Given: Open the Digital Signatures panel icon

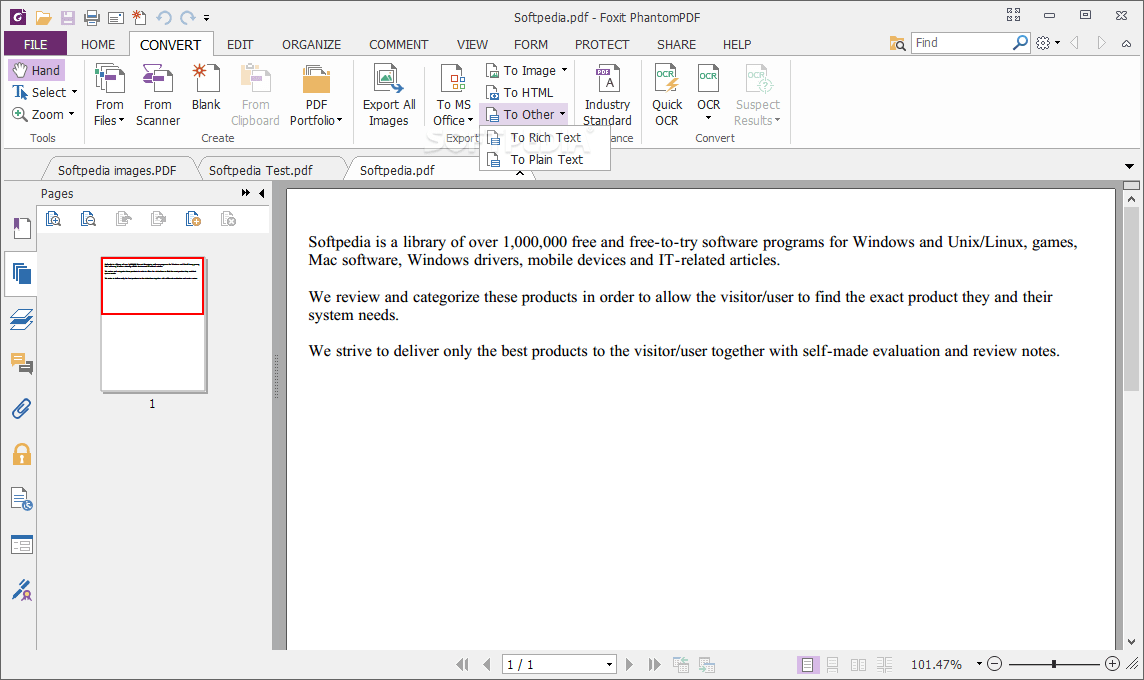Looking at the screenshot, I should (21, 590).
